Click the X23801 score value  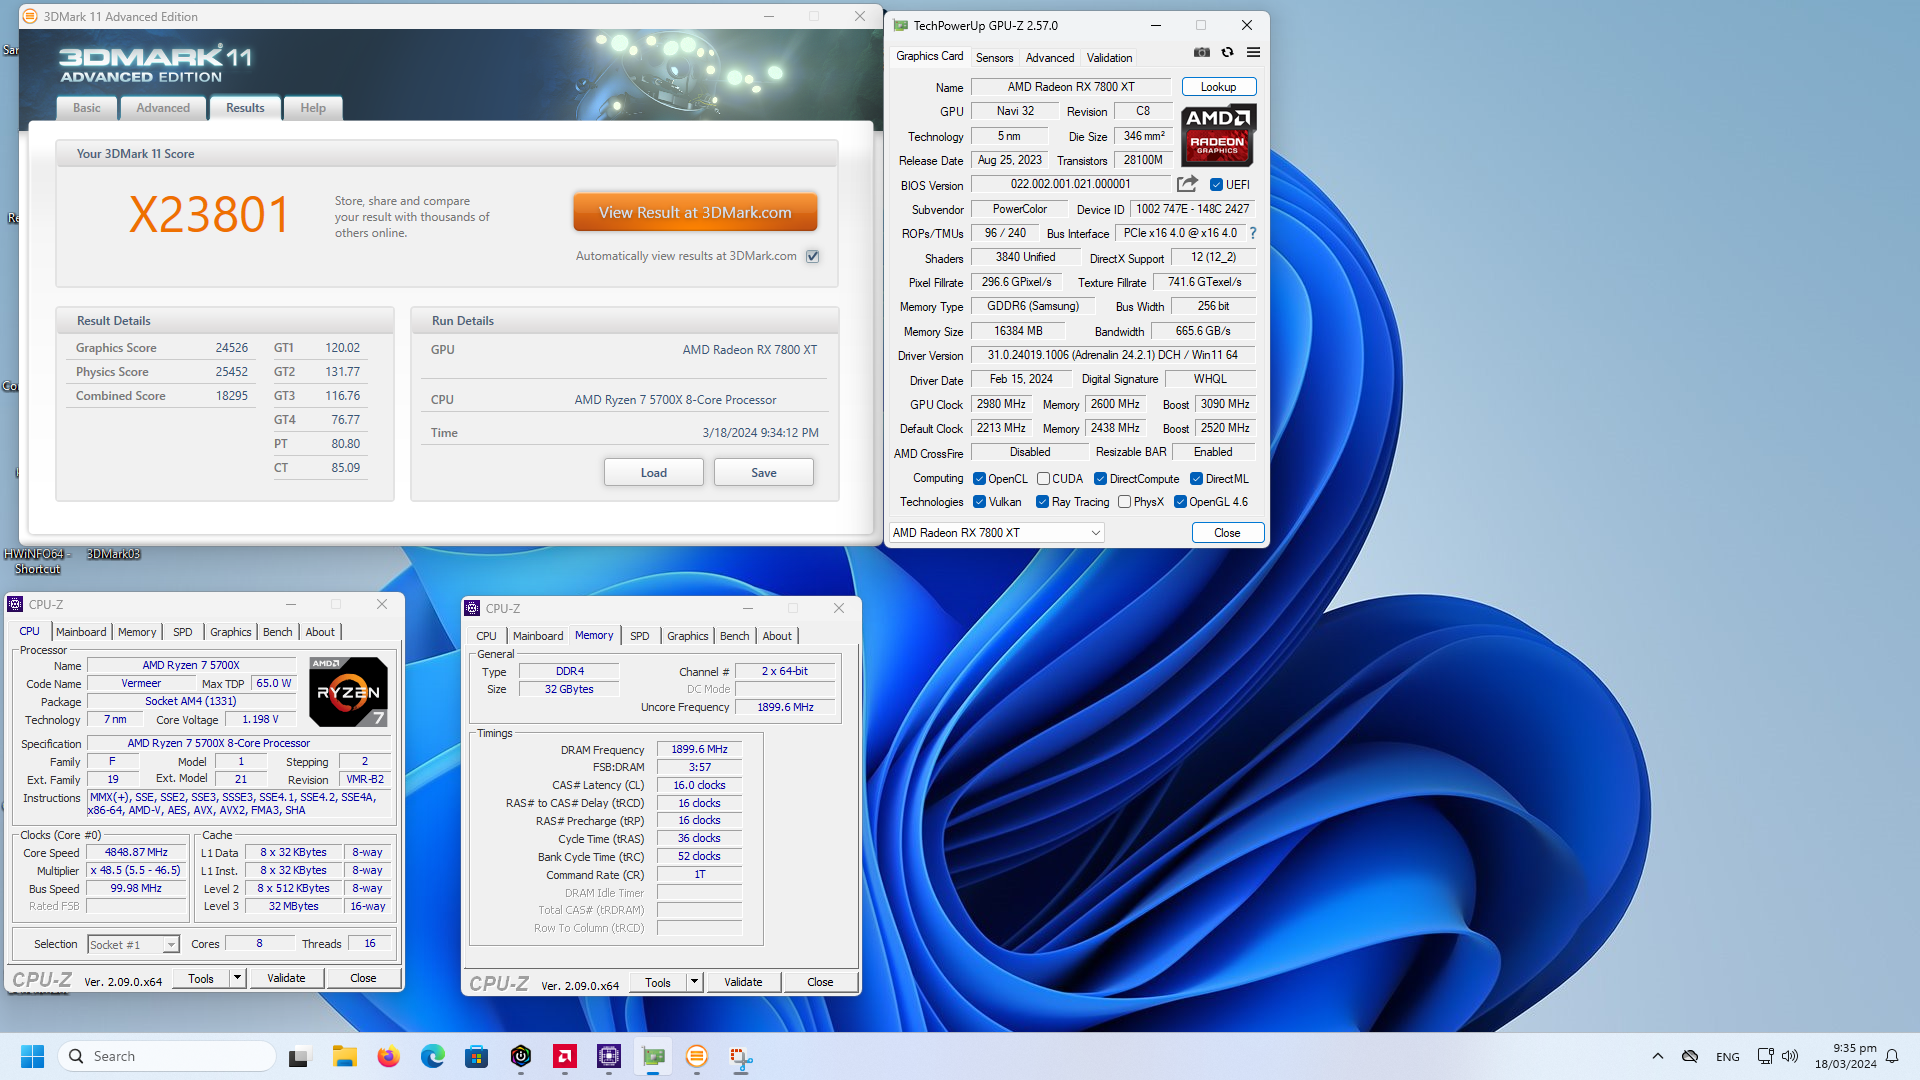click(210, 214)
